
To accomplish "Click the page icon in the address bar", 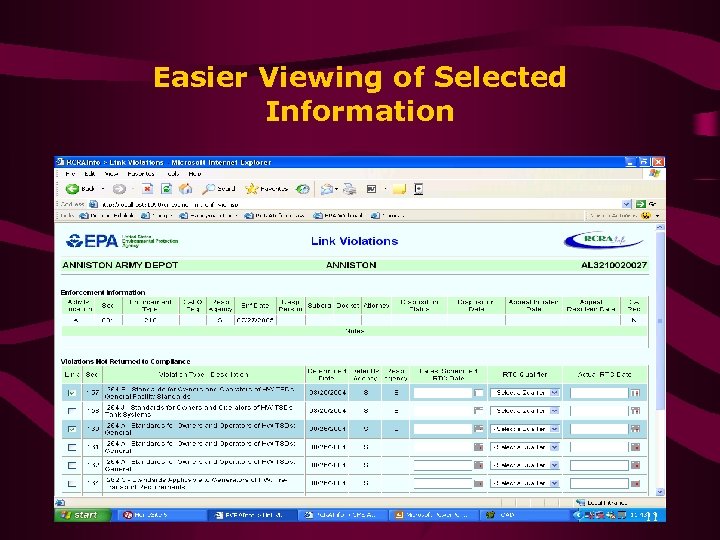I will click(93, 204).
